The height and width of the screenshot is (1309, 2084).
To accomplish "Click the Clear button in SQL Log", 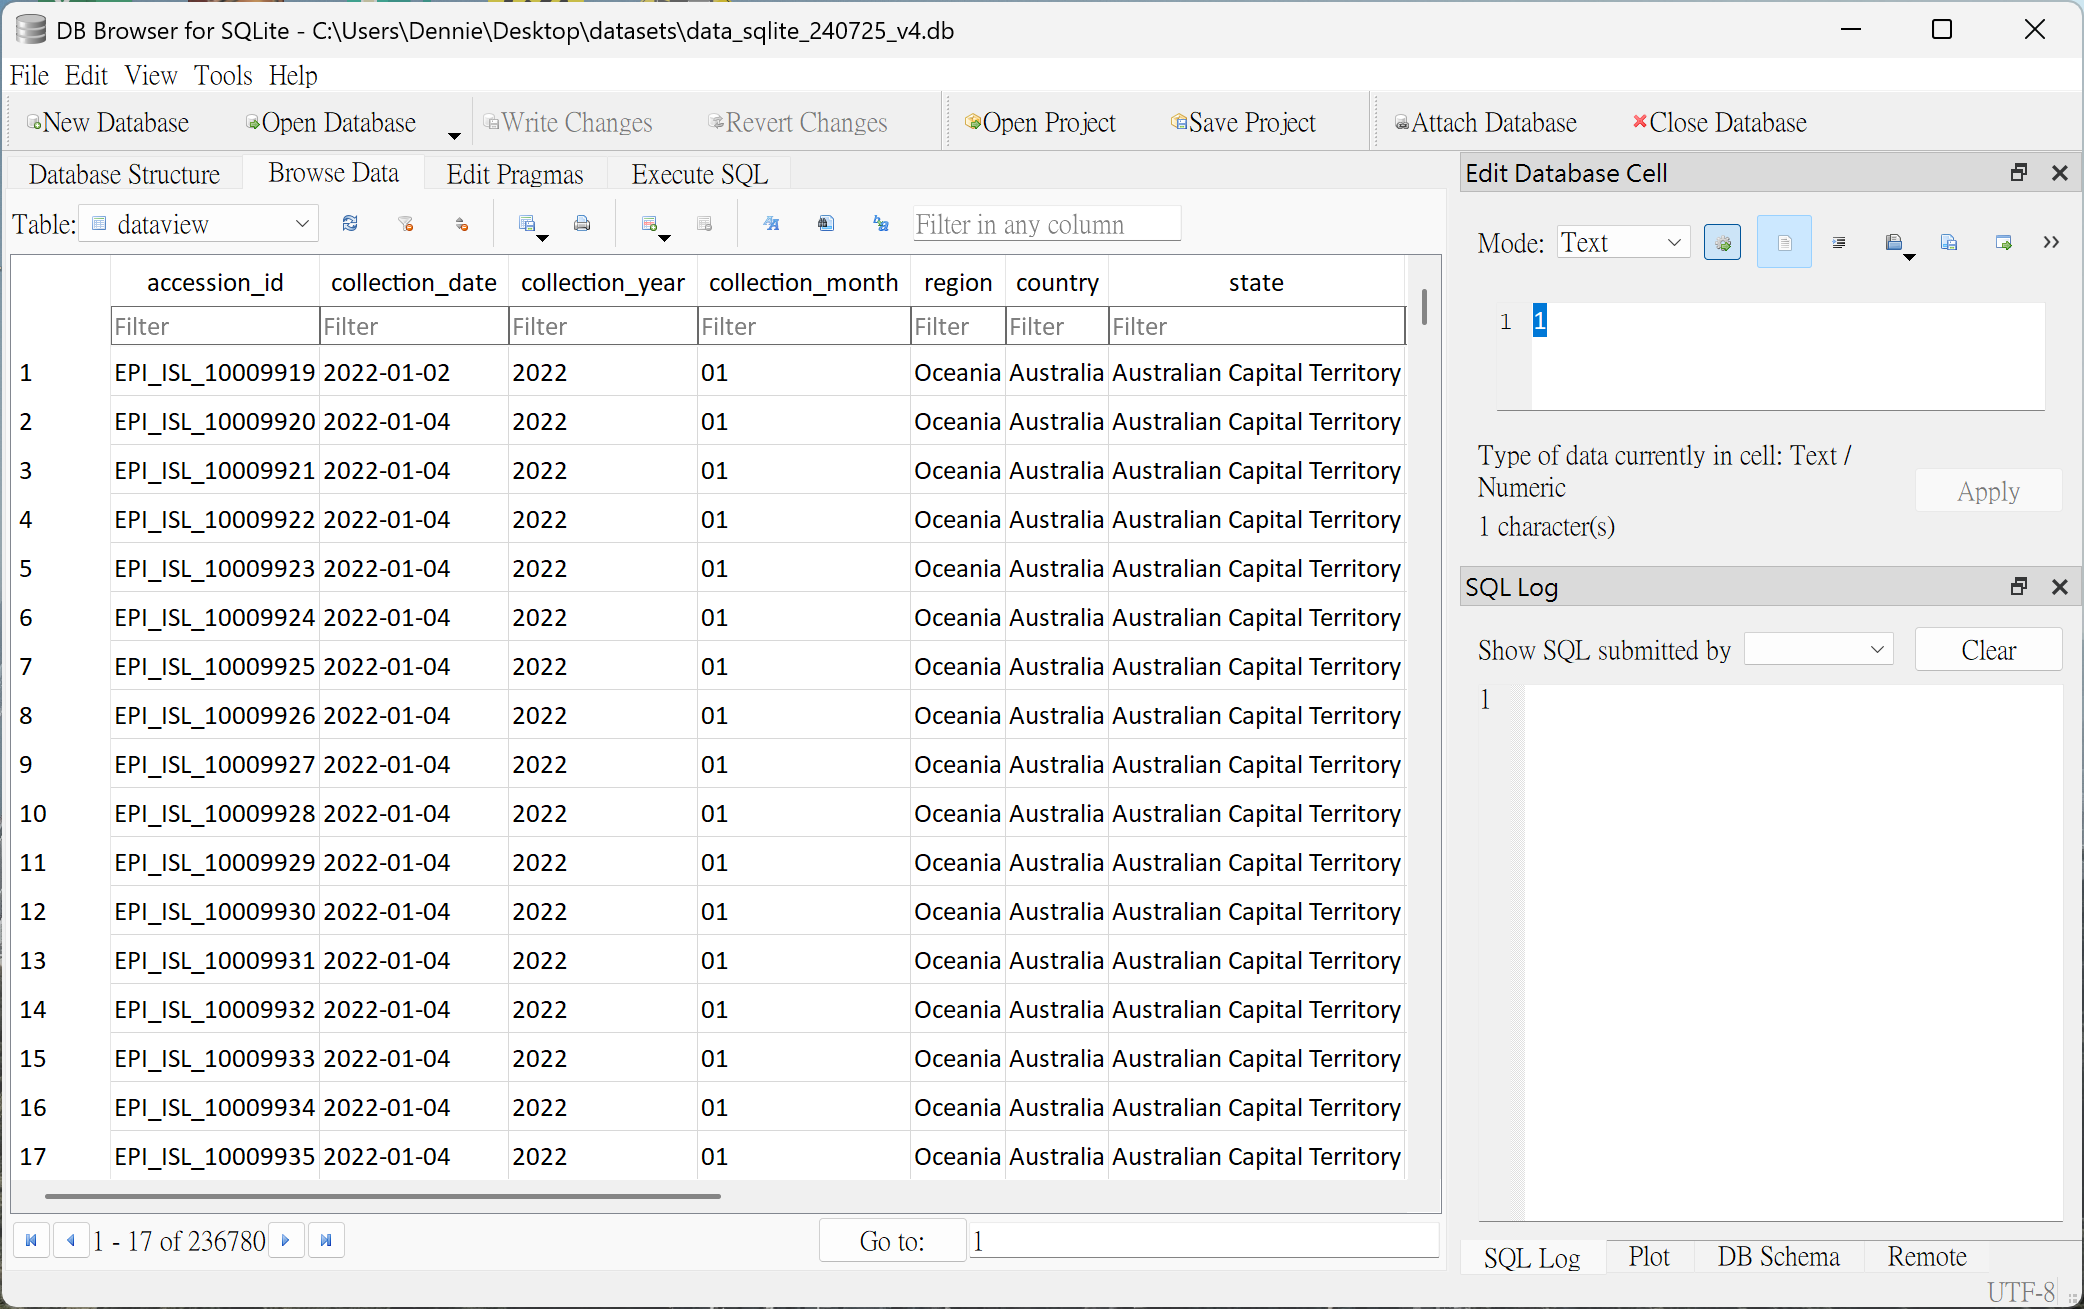I will (1988, 650).
